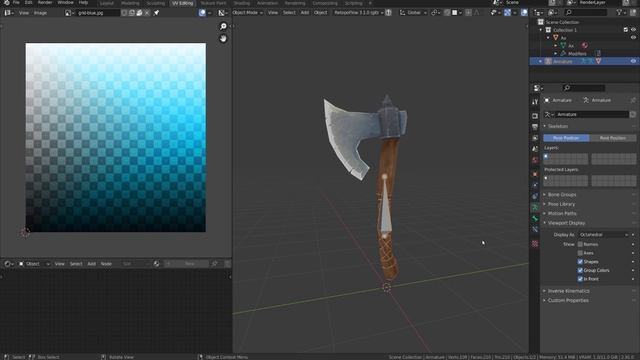Expand the Modifiers row in outliner
640x360 pixels.
[556, 53]
